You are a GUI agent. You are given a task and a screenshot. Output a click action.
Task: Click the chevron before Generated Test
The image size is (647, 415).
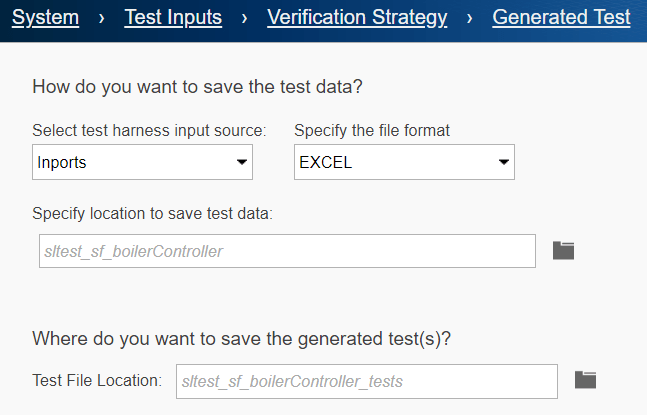click(x=470, y=17)
